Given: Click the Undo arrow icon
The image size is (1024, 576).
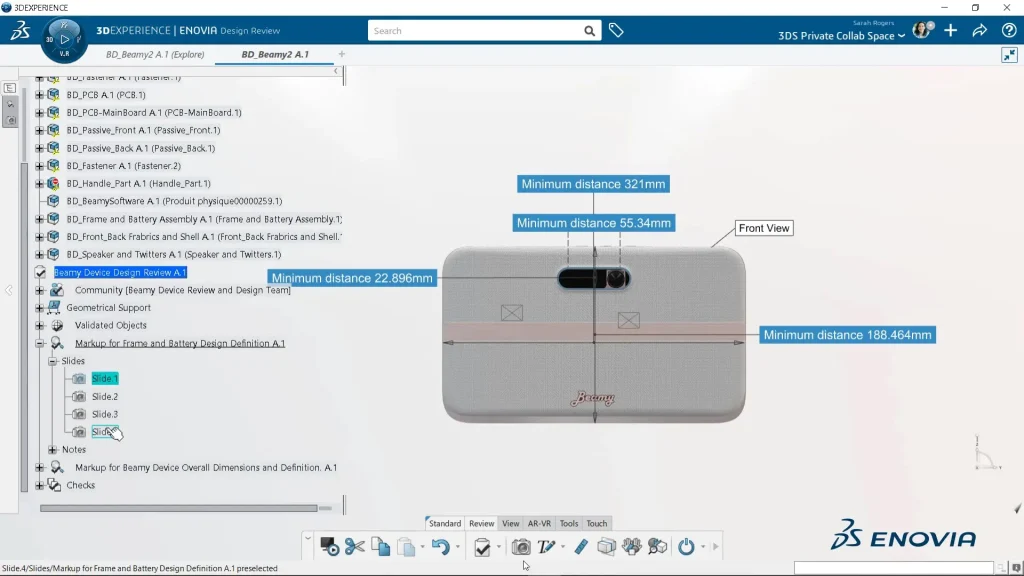Looking at the screenshot, I should coord(440,547).
